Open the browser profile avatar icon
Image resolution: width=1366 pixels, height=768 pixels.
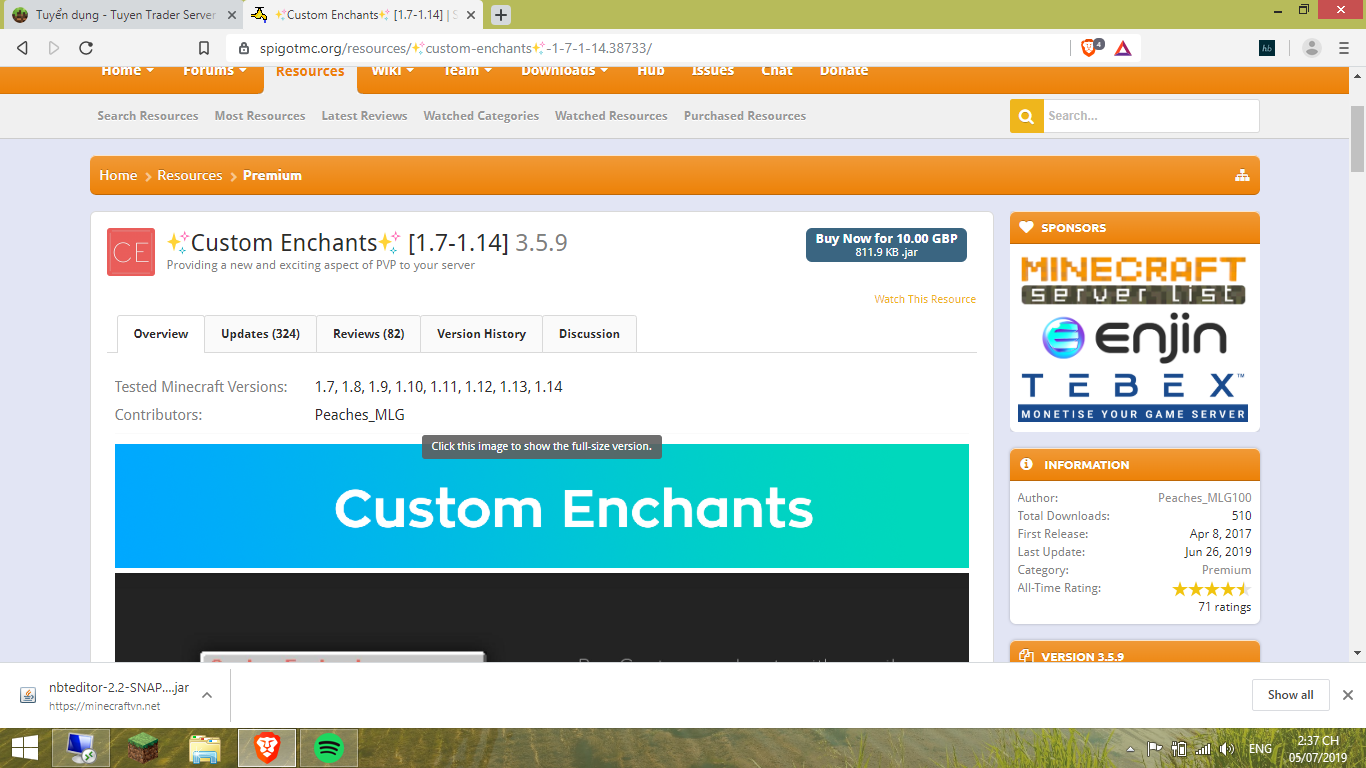coord(1312,48)
